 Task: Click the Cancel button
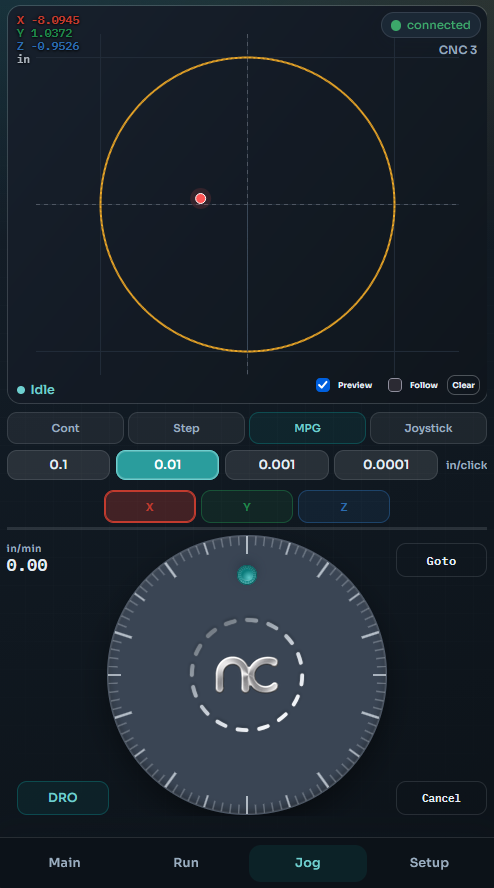point(441,798)
